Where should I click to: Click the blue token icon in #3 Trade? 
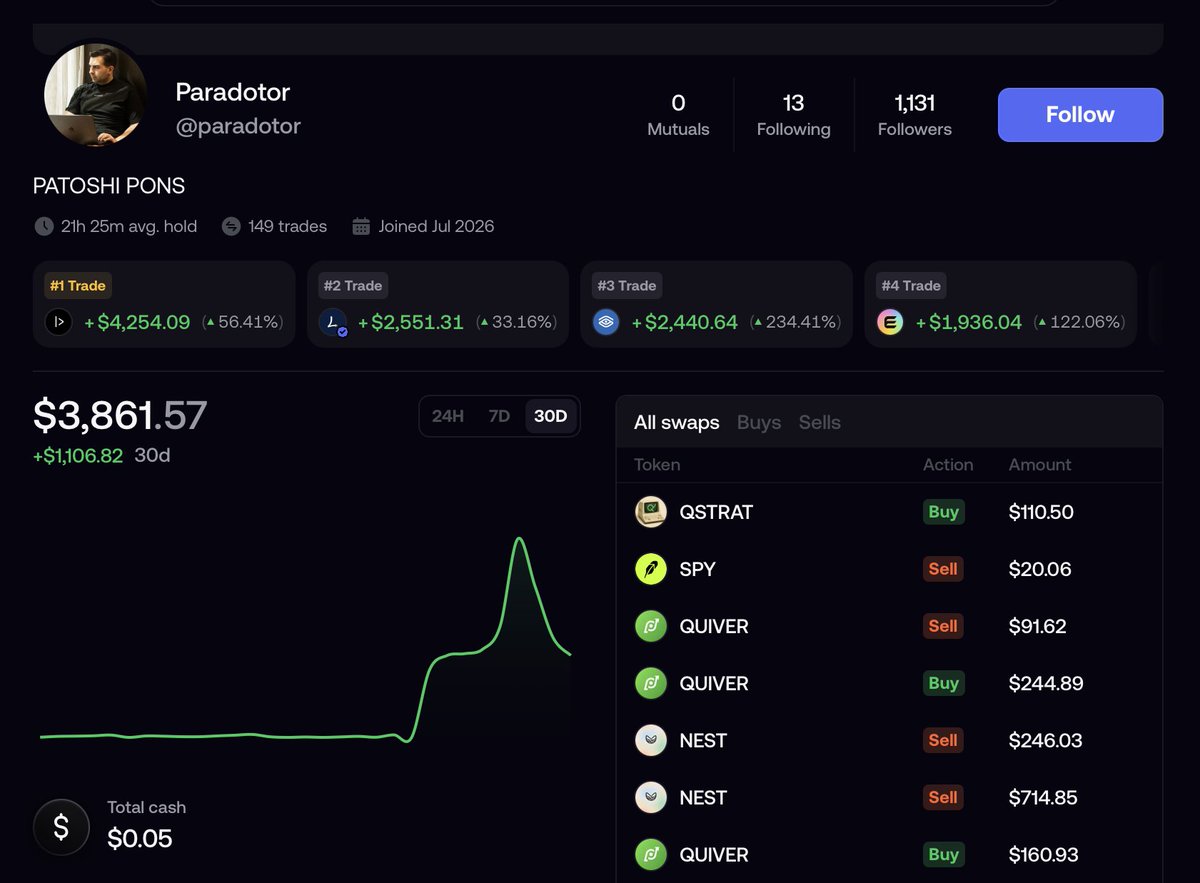[606, 322]
